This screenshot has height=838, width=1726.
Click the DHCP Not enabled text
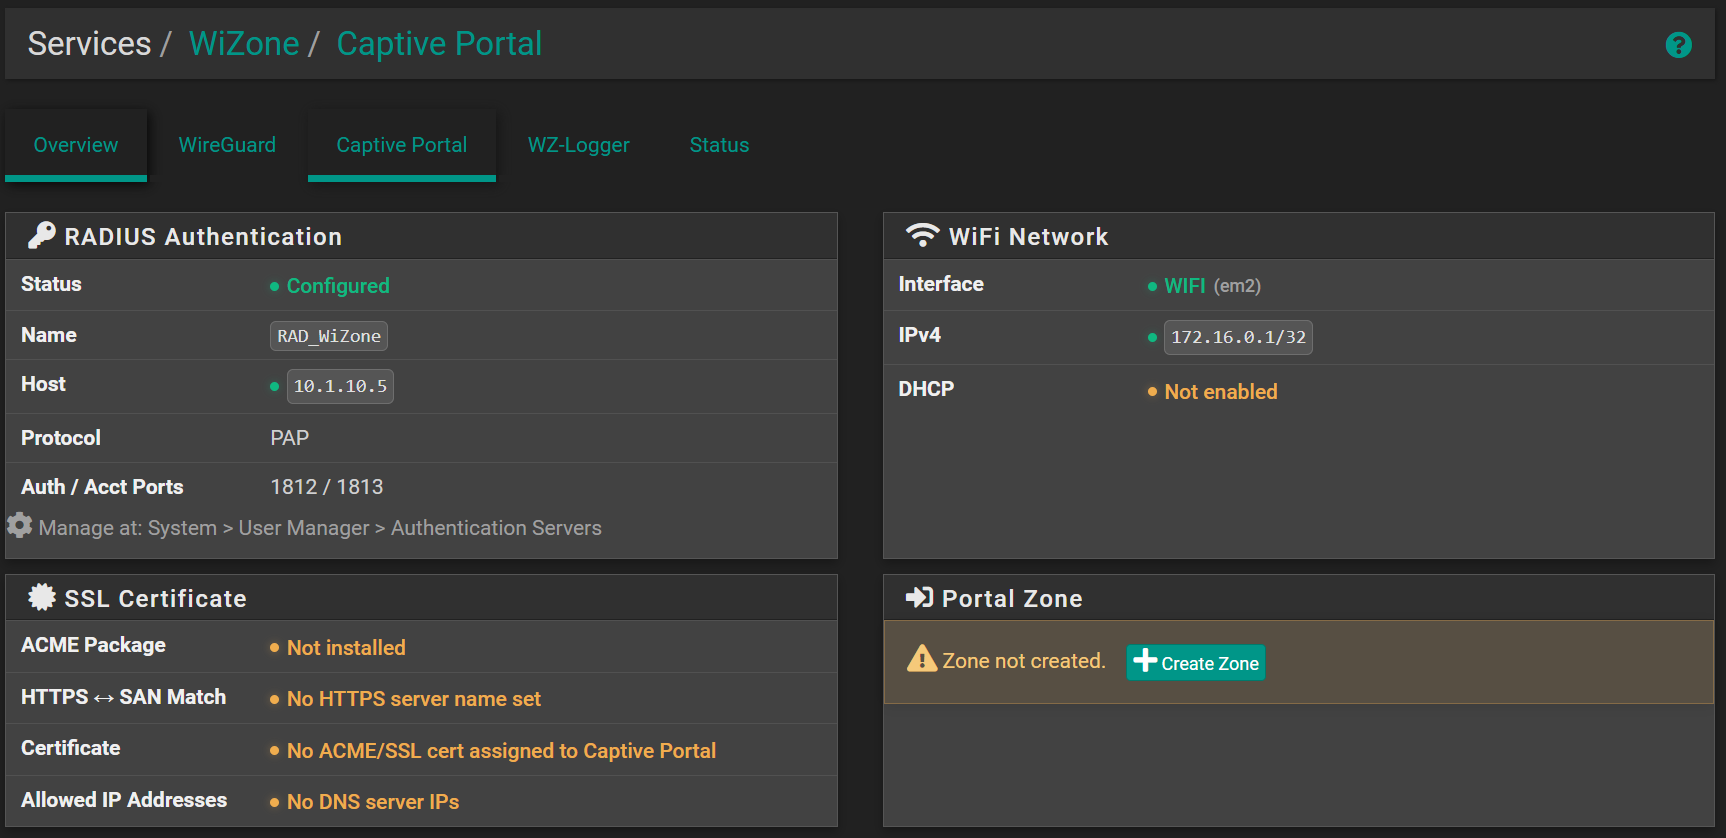pos(1221,392)
